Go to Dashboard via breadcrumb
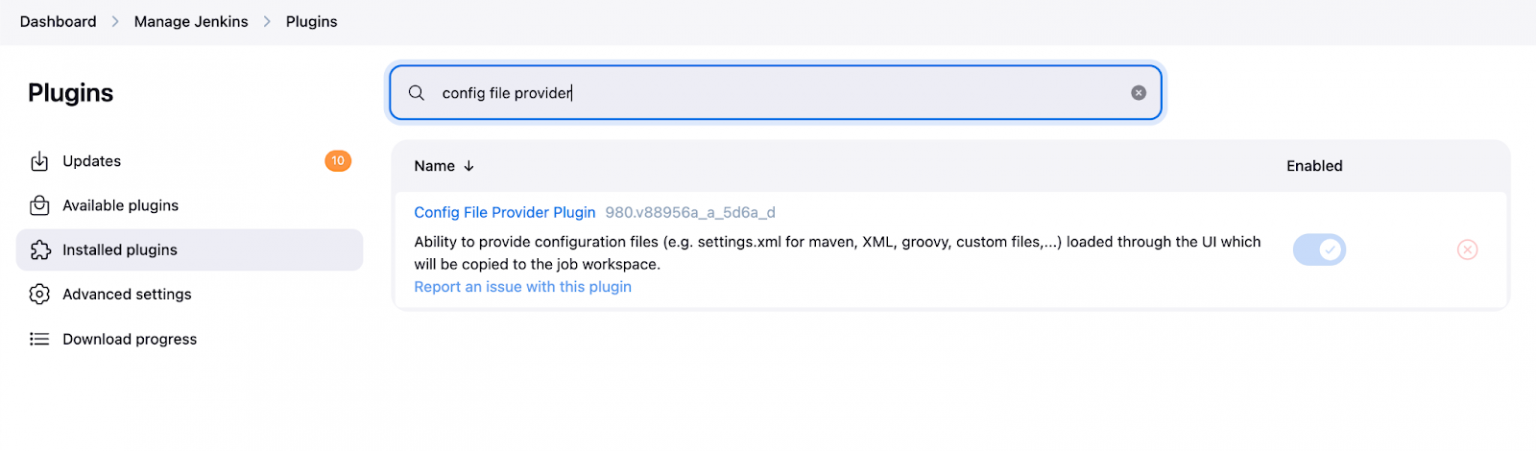This screenshot has width=1536, height=451. tap(58, 21)
